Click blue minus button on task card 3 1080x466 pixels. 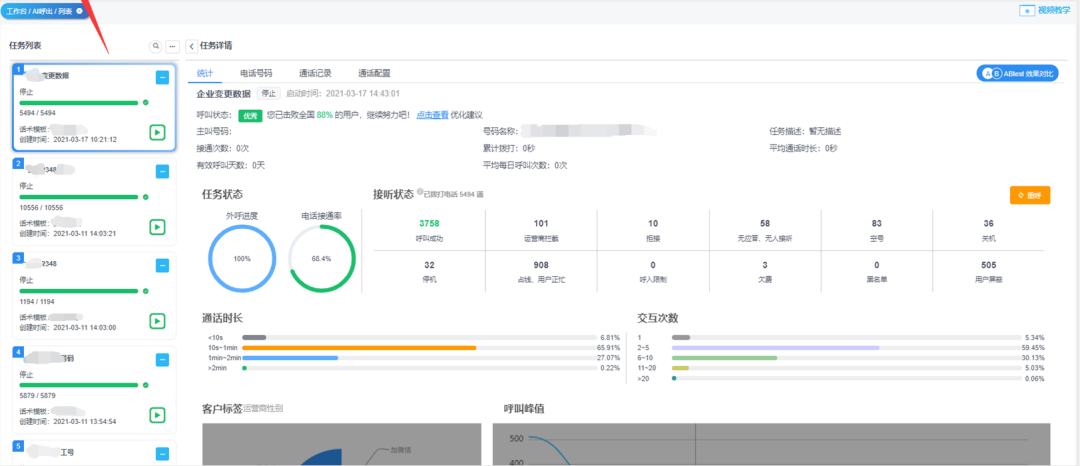(163, 265)
